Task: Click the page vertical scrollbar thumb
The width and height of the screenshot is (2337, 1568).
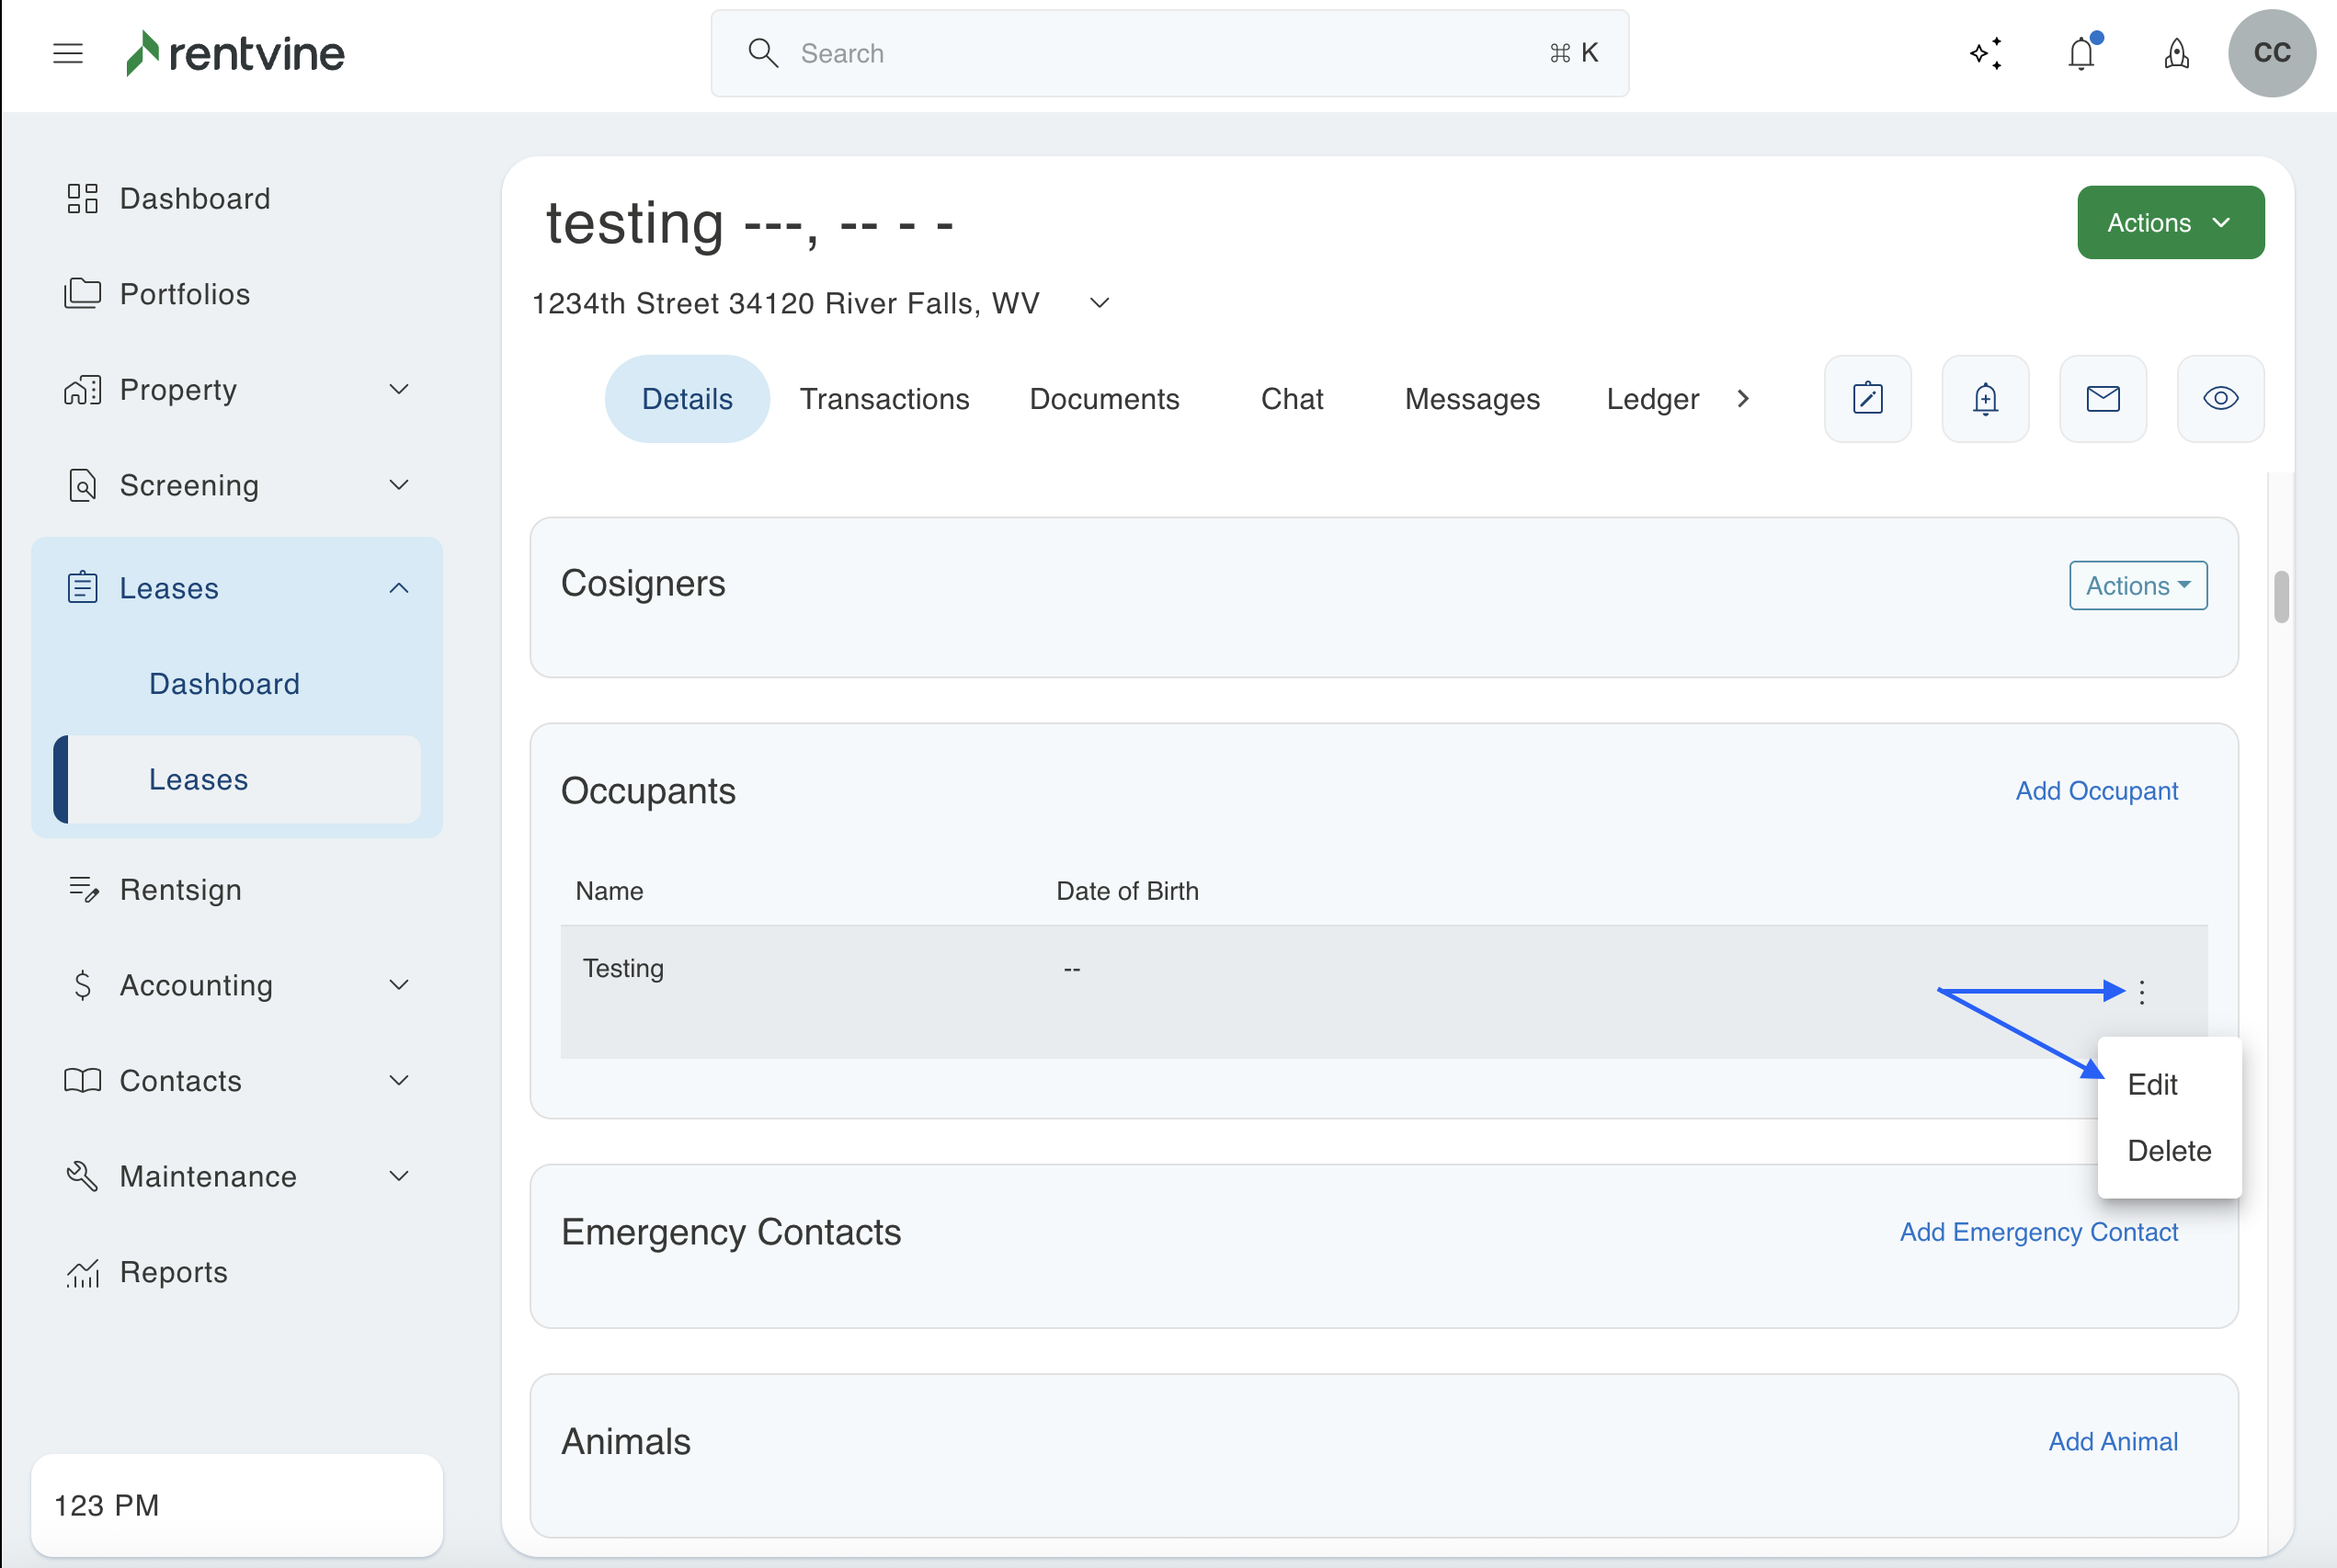Action: coord(2281,597)
